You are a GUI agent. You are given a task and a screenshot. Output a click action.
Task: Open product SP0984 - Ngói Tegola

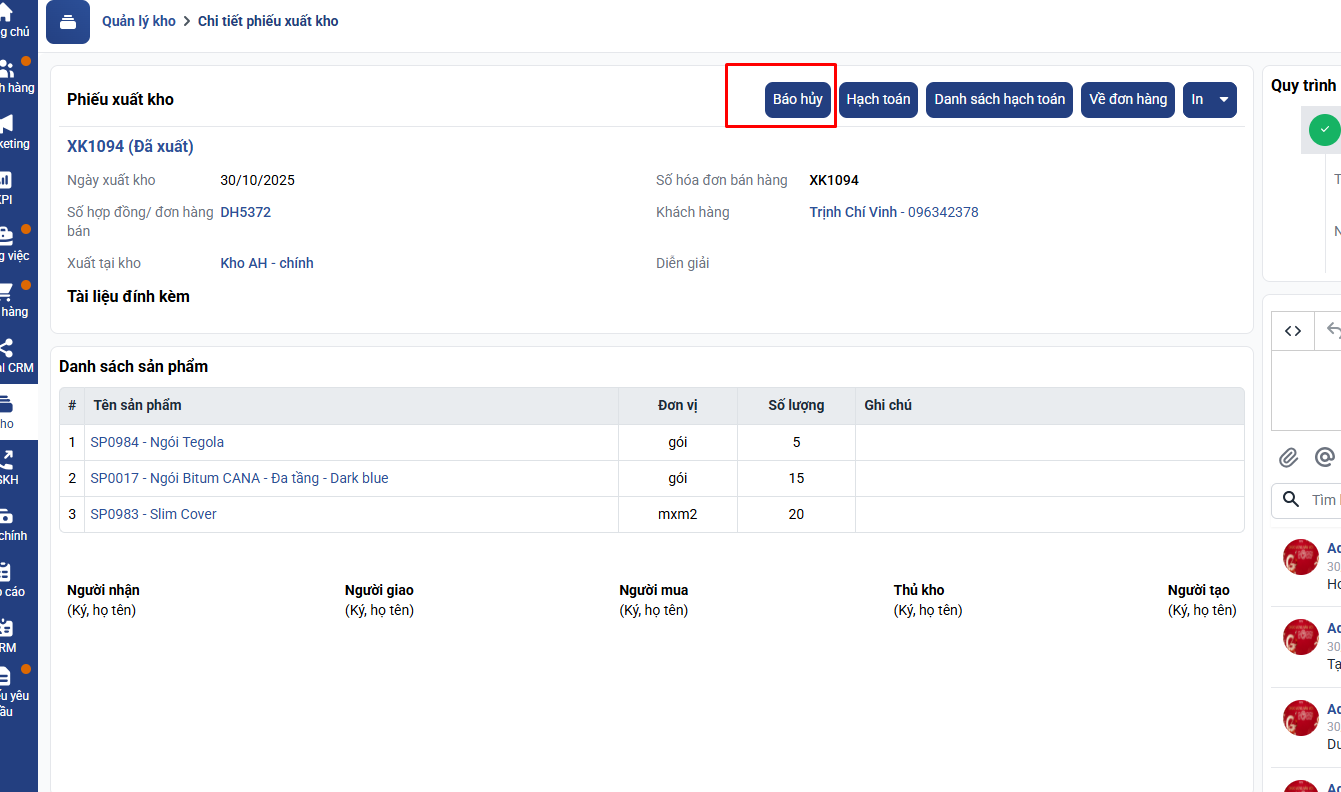[157, 442]
